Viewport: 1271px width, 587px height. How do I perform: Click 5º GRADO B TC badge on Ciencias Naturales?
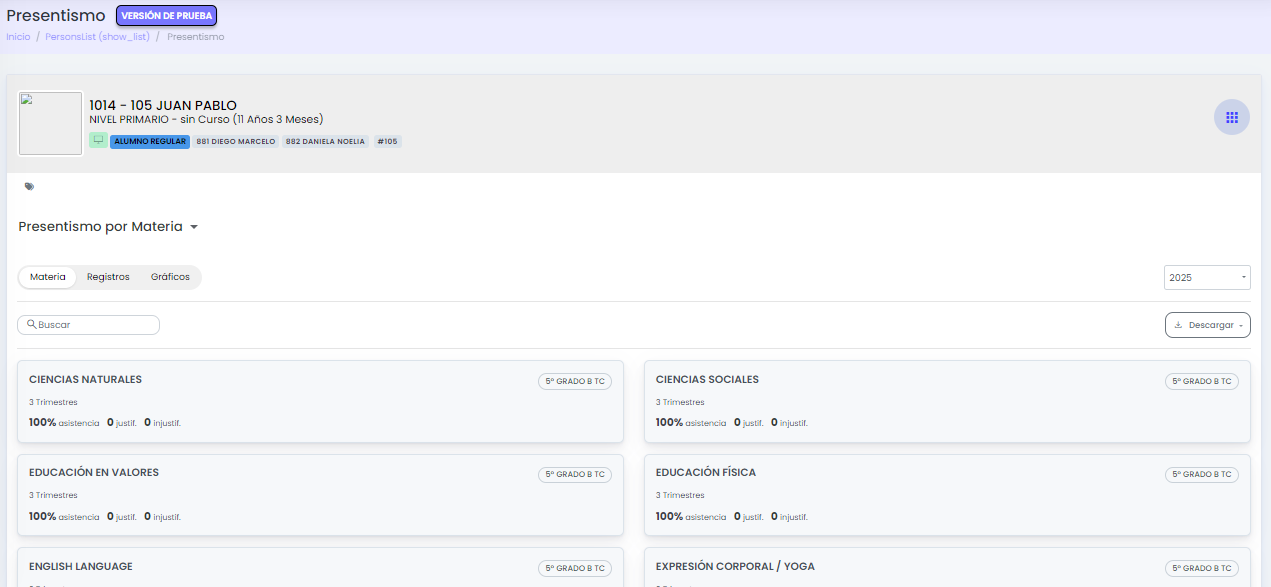575,381
